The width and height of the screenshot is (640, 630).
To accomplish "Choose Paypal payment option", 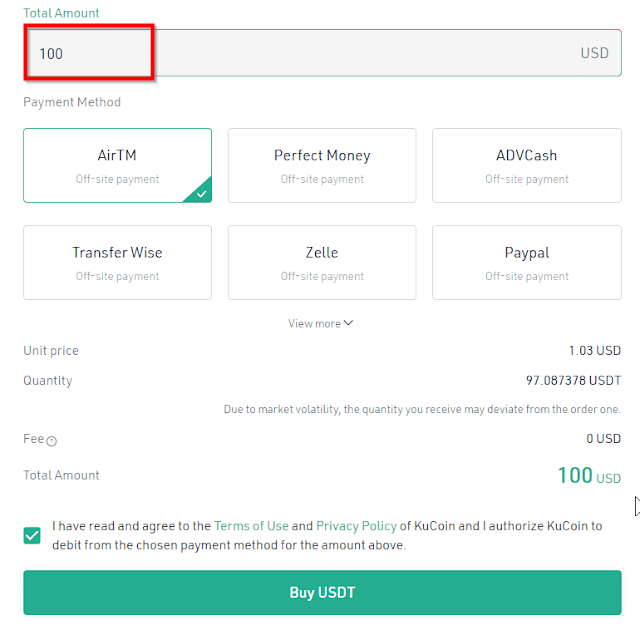I will (526, 262).
